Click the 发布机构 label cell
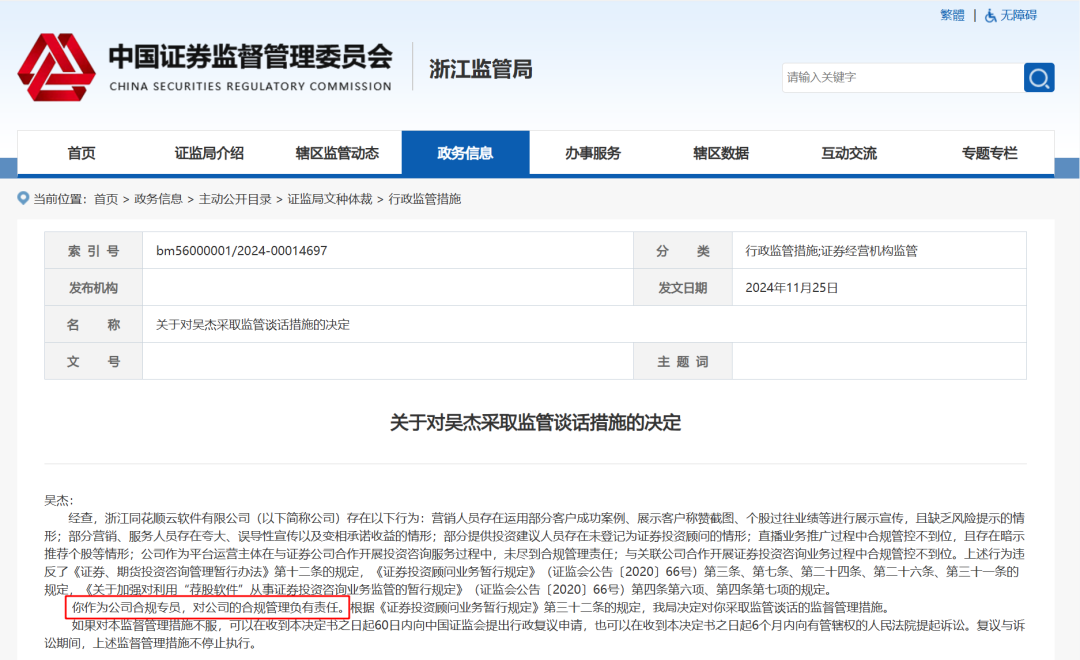This screenshot has width=1080, height=660. point(94,288)
